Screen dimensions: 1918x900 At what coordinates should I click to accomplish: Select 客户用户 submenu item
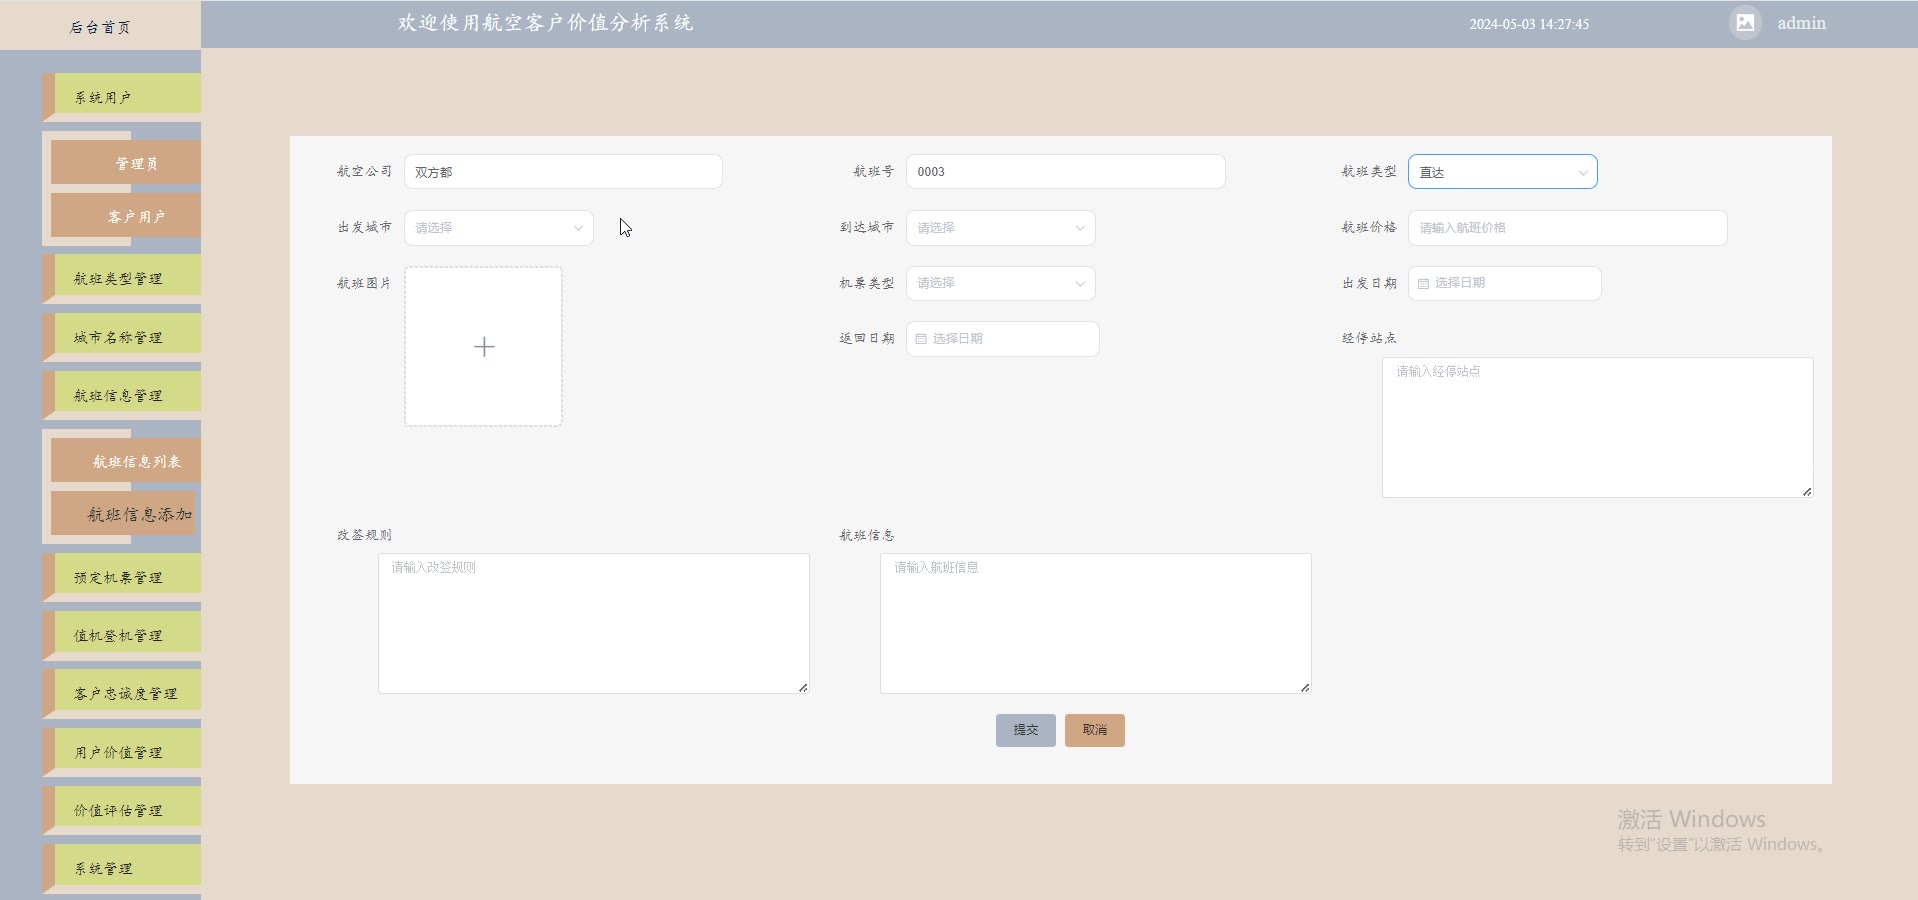[x=126, y=216]
